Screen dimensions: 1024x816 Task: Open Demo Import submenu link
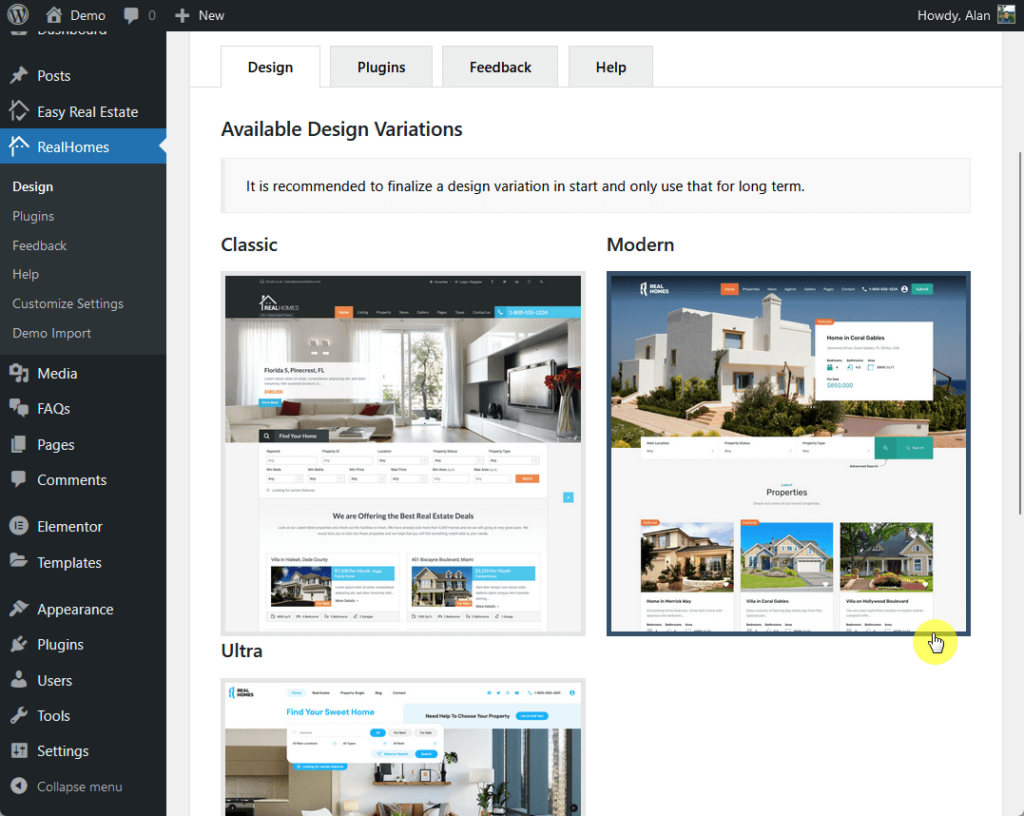point(51,333)
